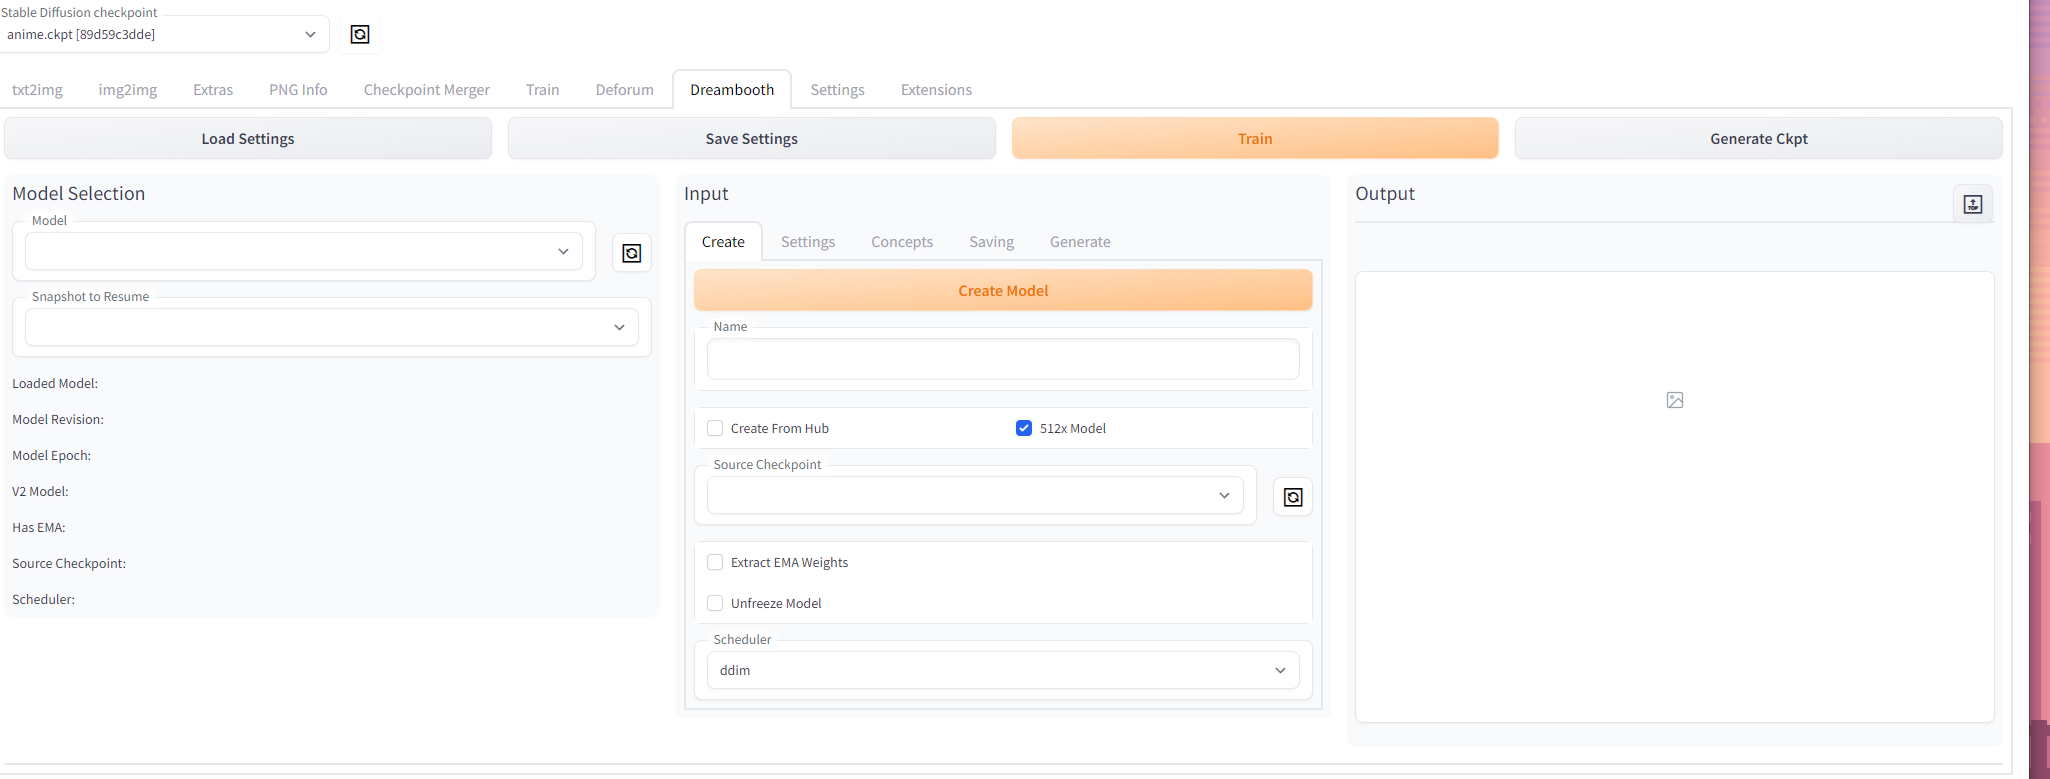The image size is (2050, 779).
Task: Click the Load Settings button
Action: (248, 139)
